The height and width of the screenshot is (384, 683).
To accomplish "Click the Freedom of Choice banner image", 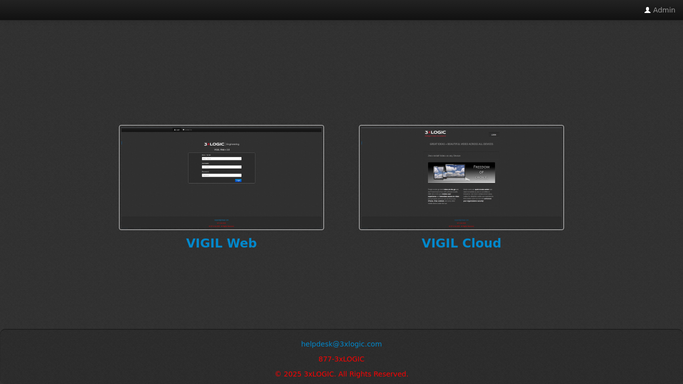I will [x=461, y=173].
